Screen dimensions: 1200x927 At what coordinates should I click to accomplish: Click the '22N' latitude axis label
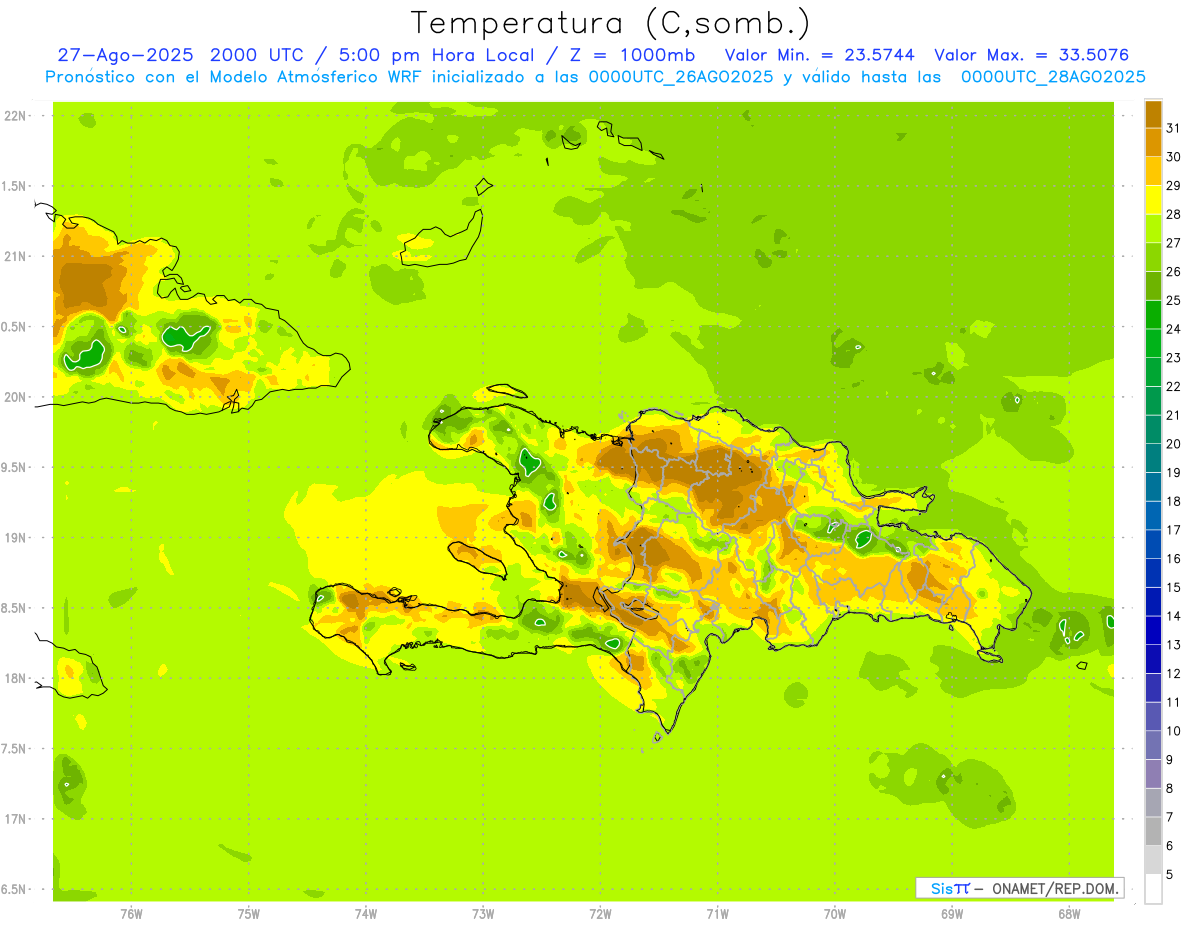click(16, 116)
